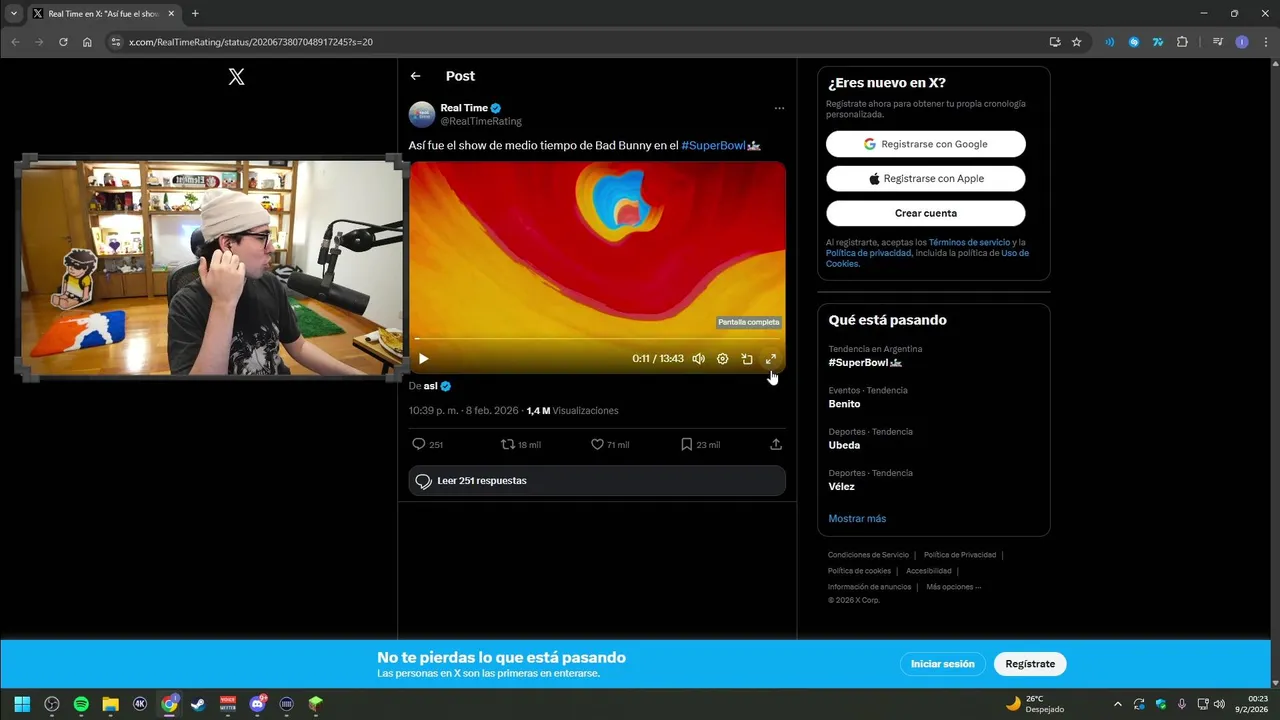Screen dimensions: 1280x720
Task: Open the Shazam extension icon
Action: point(1134,42)
